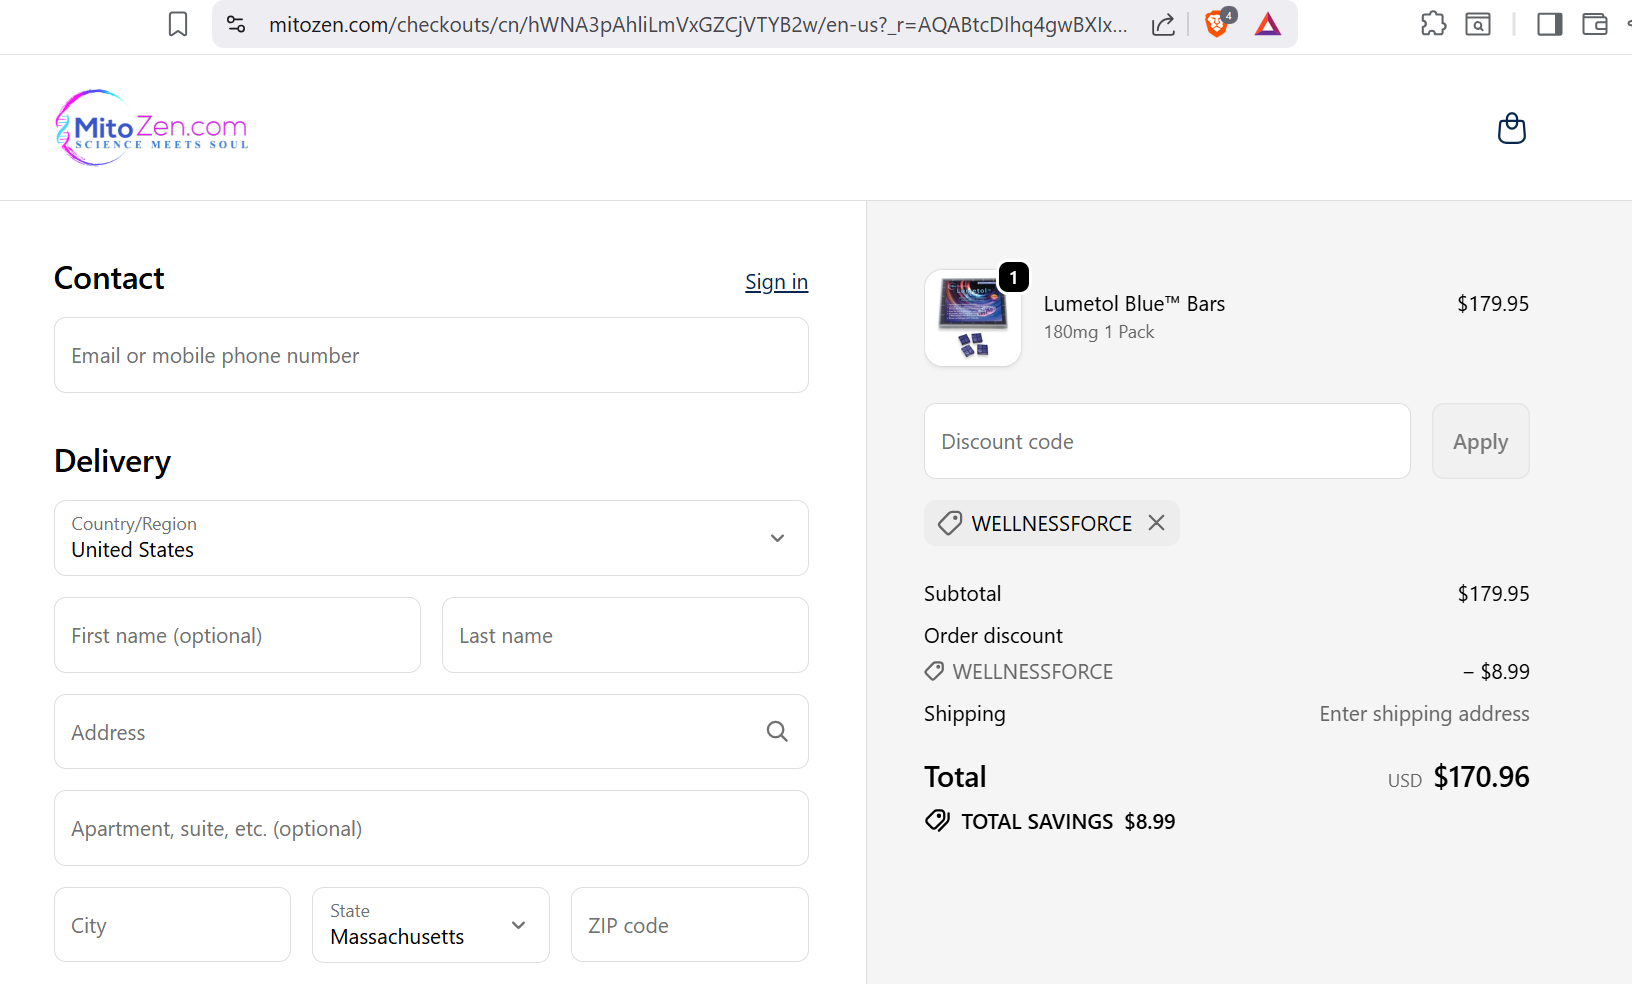Click the Lumetol Blue™ Bars product name
This screenshot has width=1632, height=984.
pos(1134,304)
